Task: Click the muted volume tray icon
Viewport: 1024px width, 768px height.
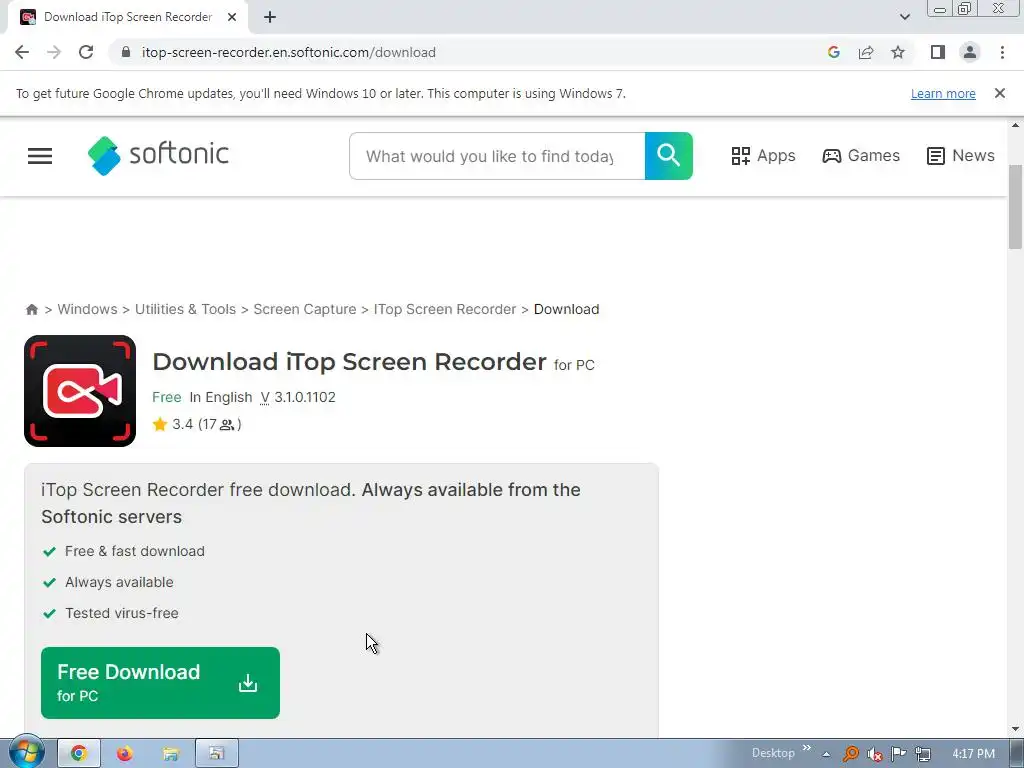Action: pos(874,754)
